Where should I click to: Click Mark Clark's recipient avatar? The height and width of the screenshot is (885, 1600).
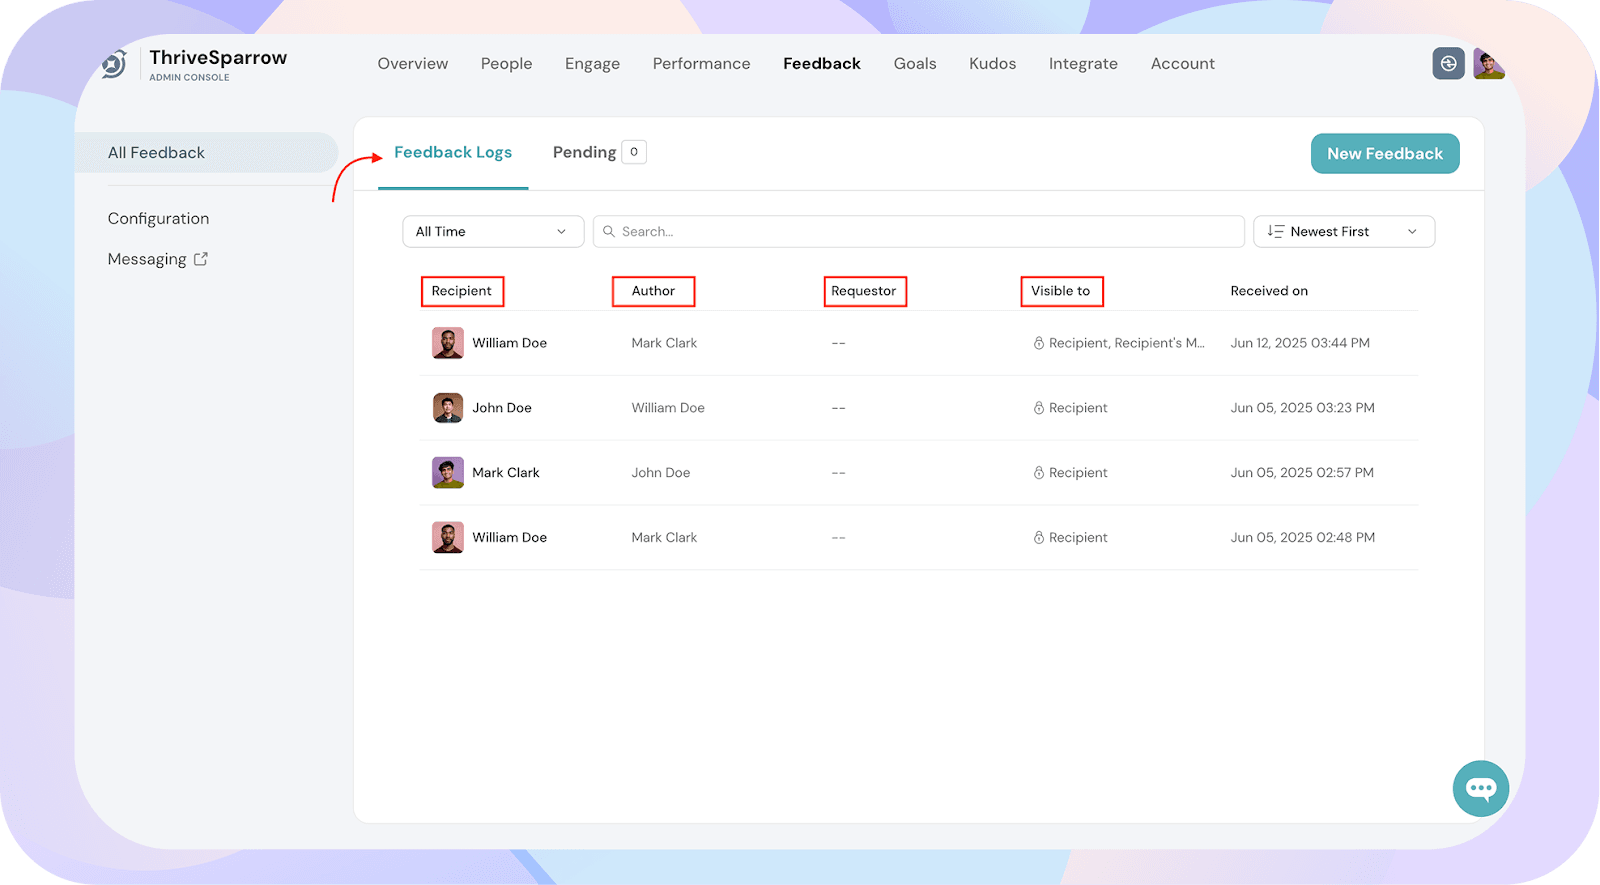448,473
